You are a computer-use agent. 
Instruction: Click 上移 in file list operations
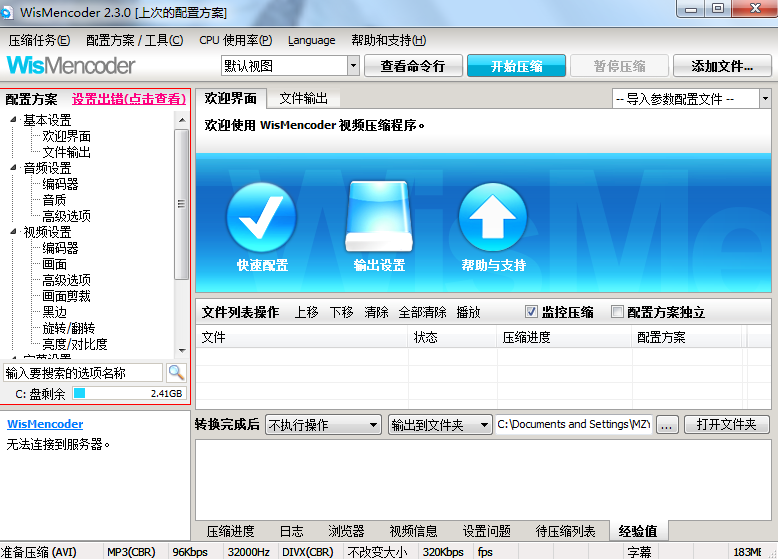coord(306,312)
